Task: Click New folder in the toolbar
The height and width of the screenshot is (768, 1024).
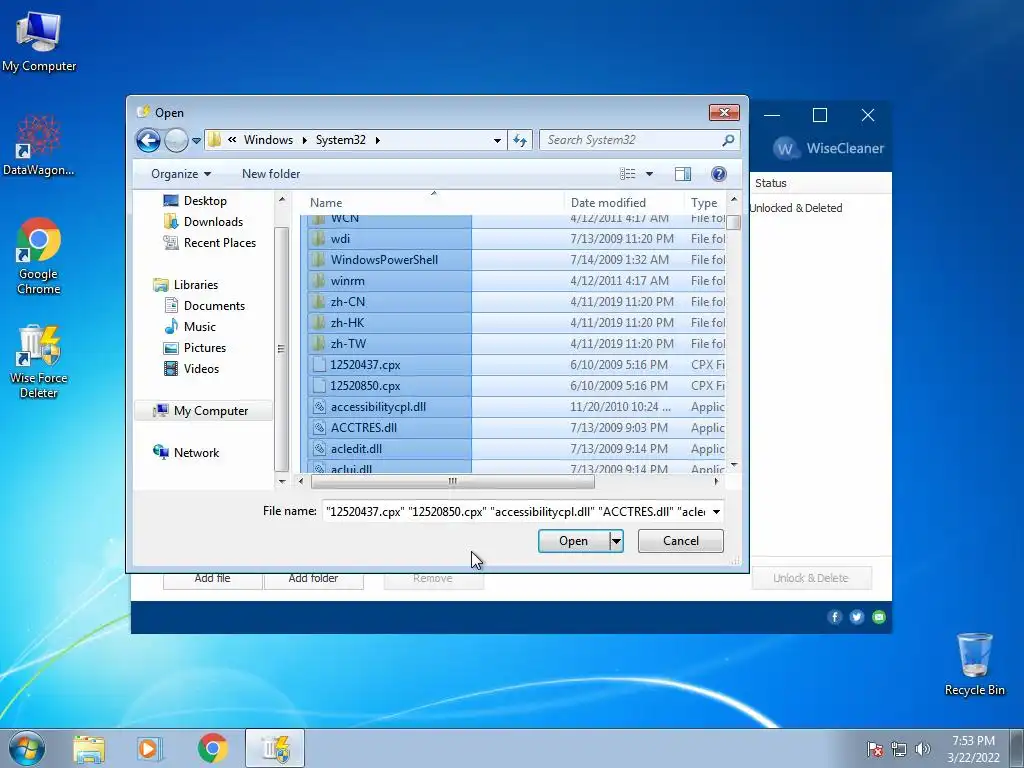Action: coord(271,174)
